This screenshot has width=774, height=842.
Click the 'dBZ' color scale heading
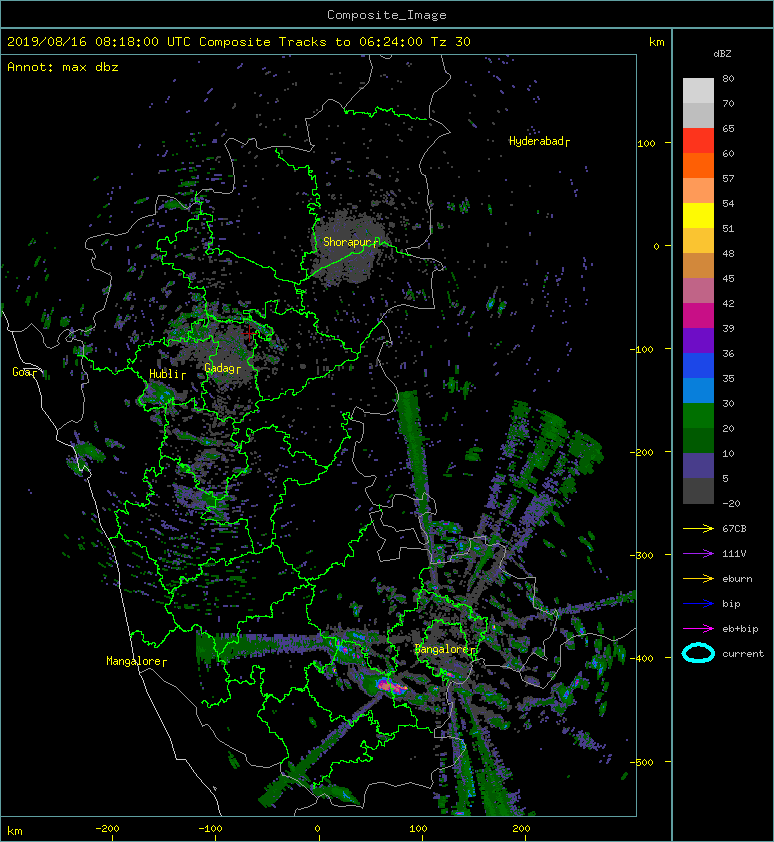tap(722, 54)
